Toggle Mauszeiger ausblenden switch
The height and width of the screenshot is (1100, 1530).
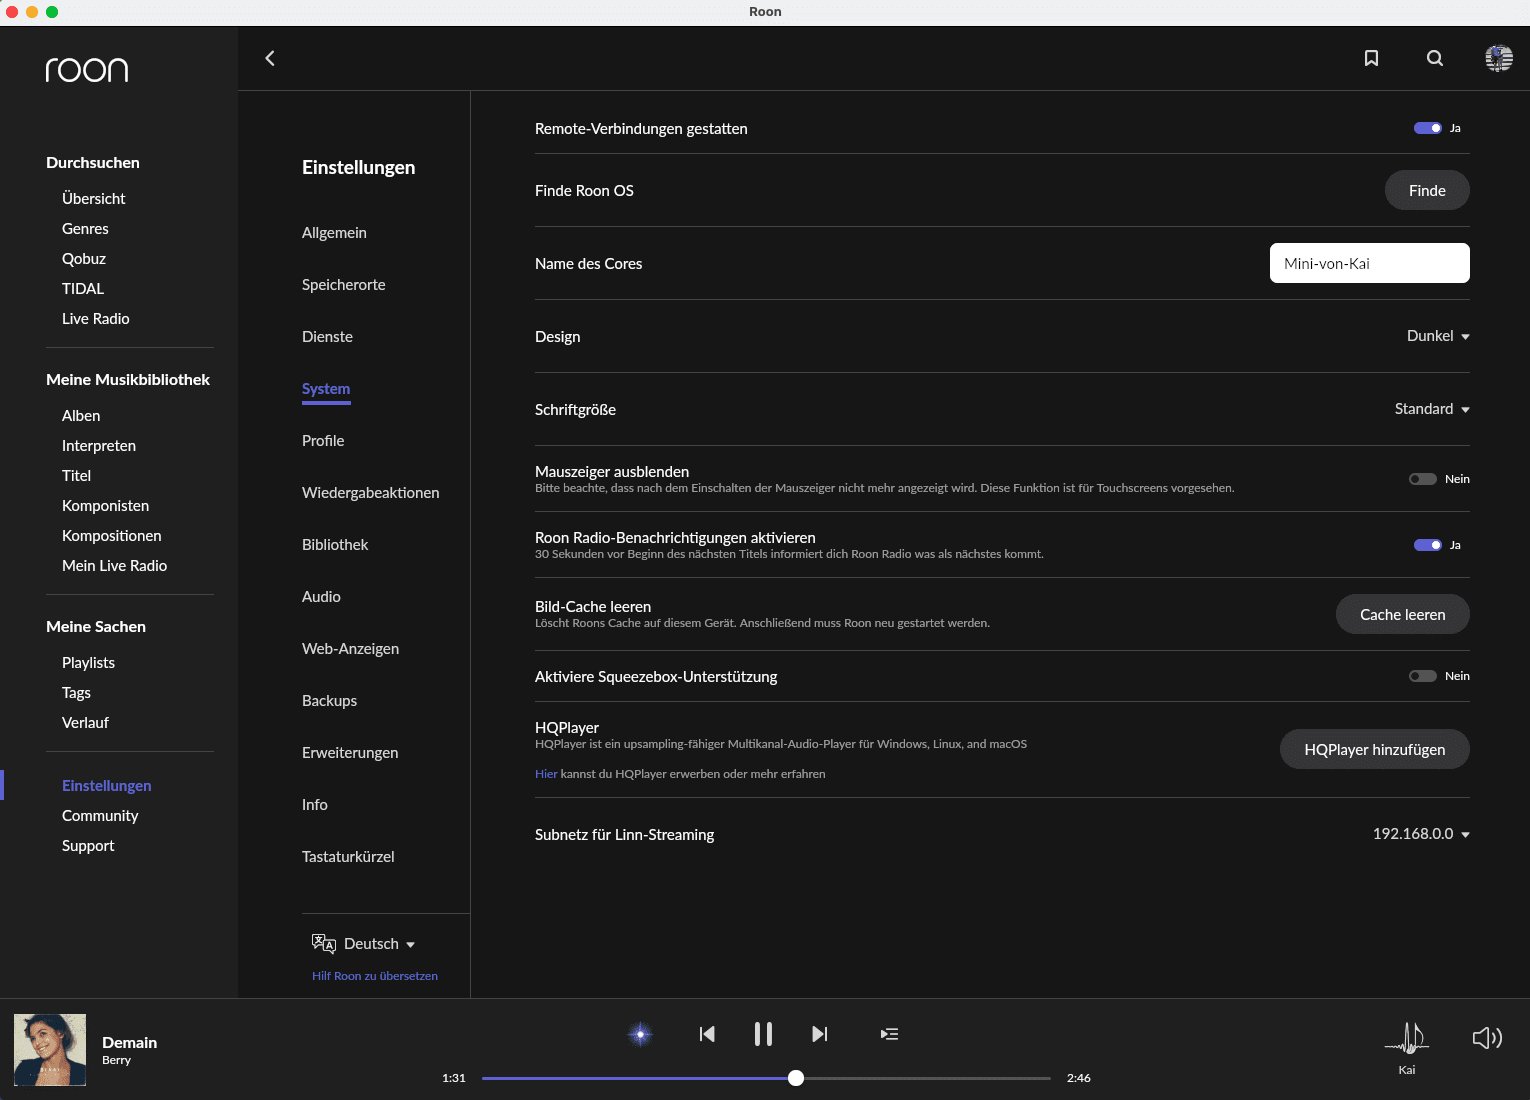point(1422,479)
